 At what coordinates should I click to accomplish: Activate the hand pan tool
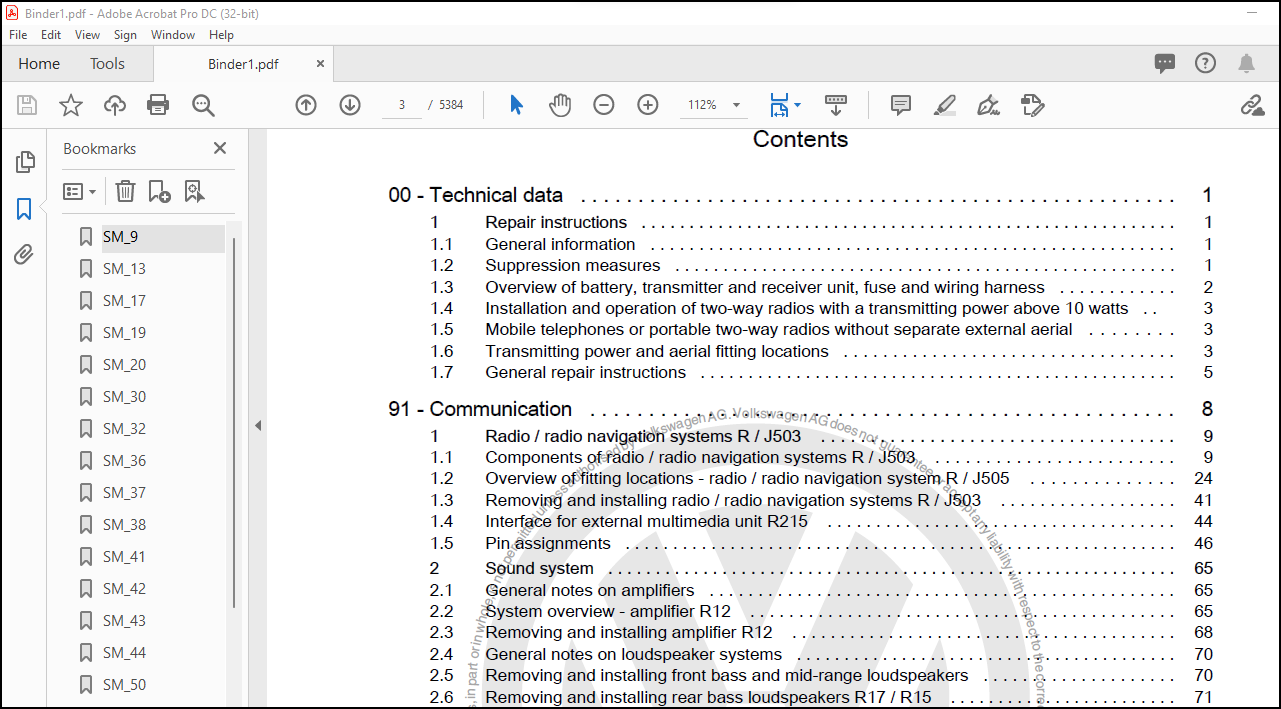pos(560,105)
